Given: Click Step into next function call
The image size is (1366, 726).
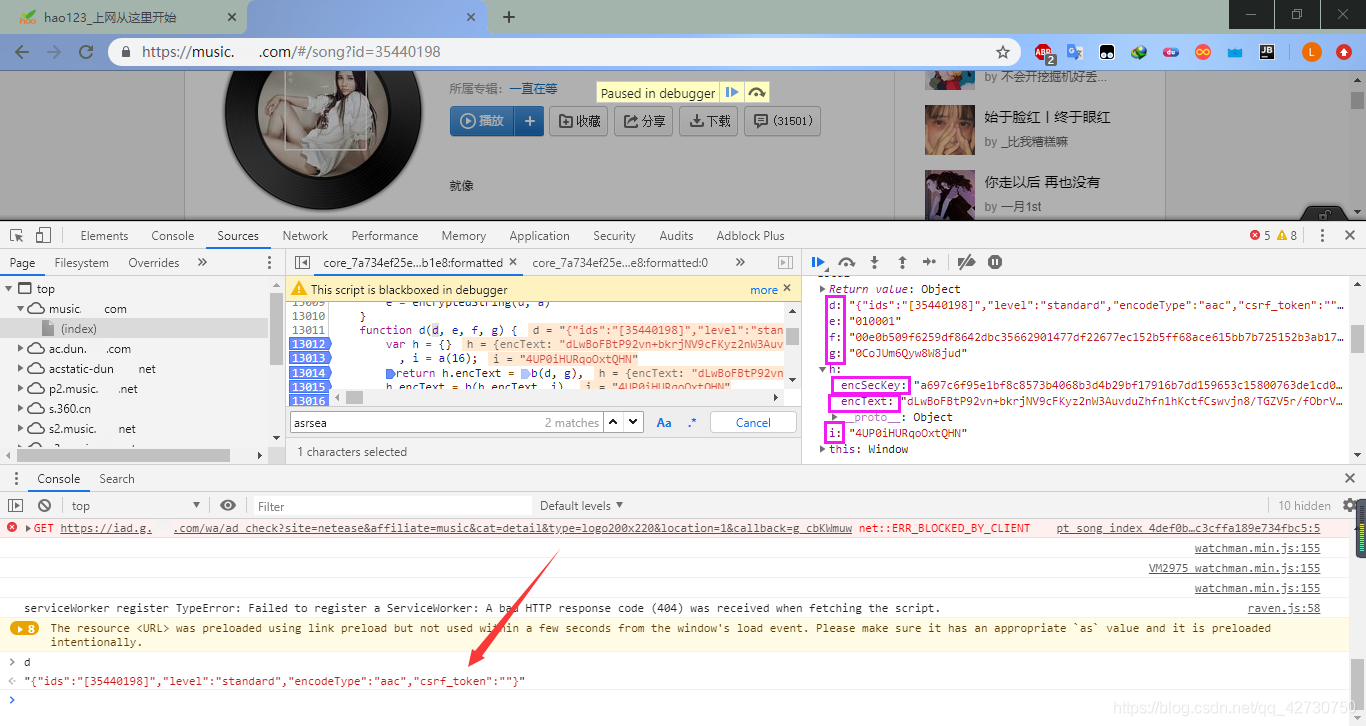Looking at the screenshot, I should pos(874,262).
